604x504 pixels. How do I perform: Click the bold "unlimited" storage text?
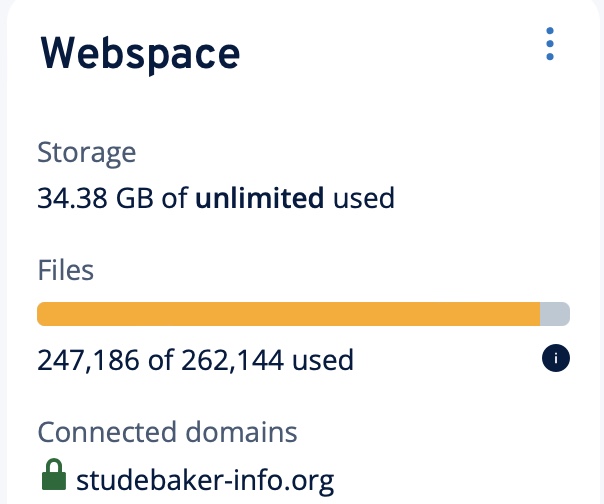259,198
